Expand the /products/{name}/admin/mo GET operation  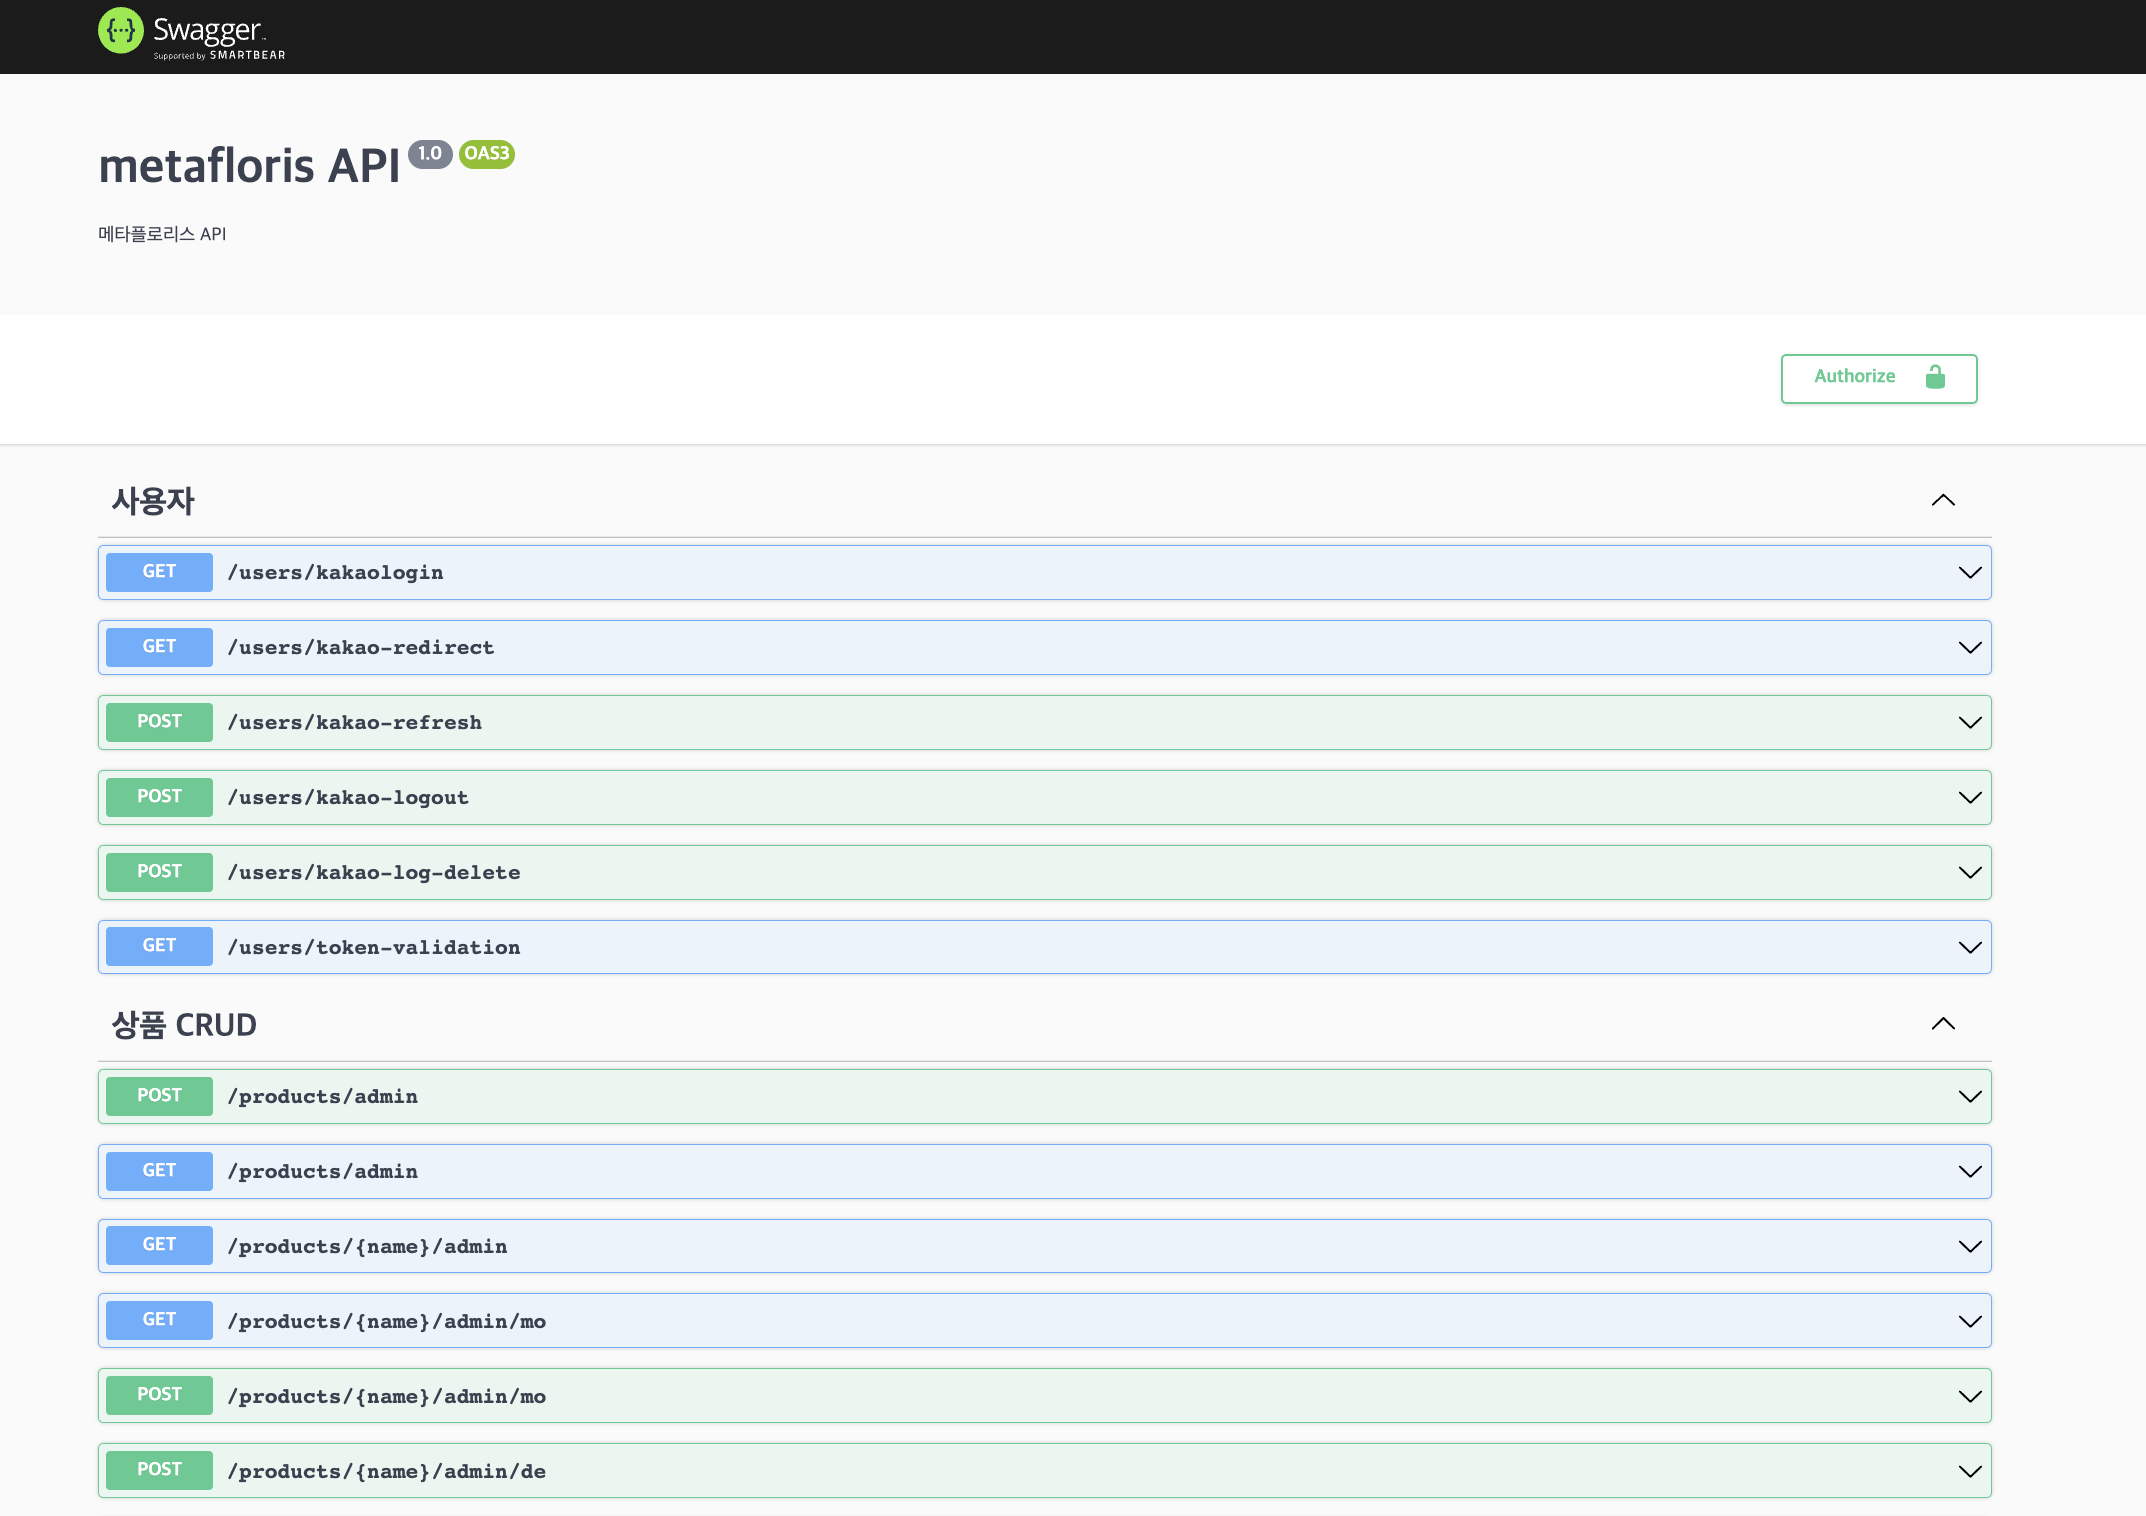click(1968, 1320)
